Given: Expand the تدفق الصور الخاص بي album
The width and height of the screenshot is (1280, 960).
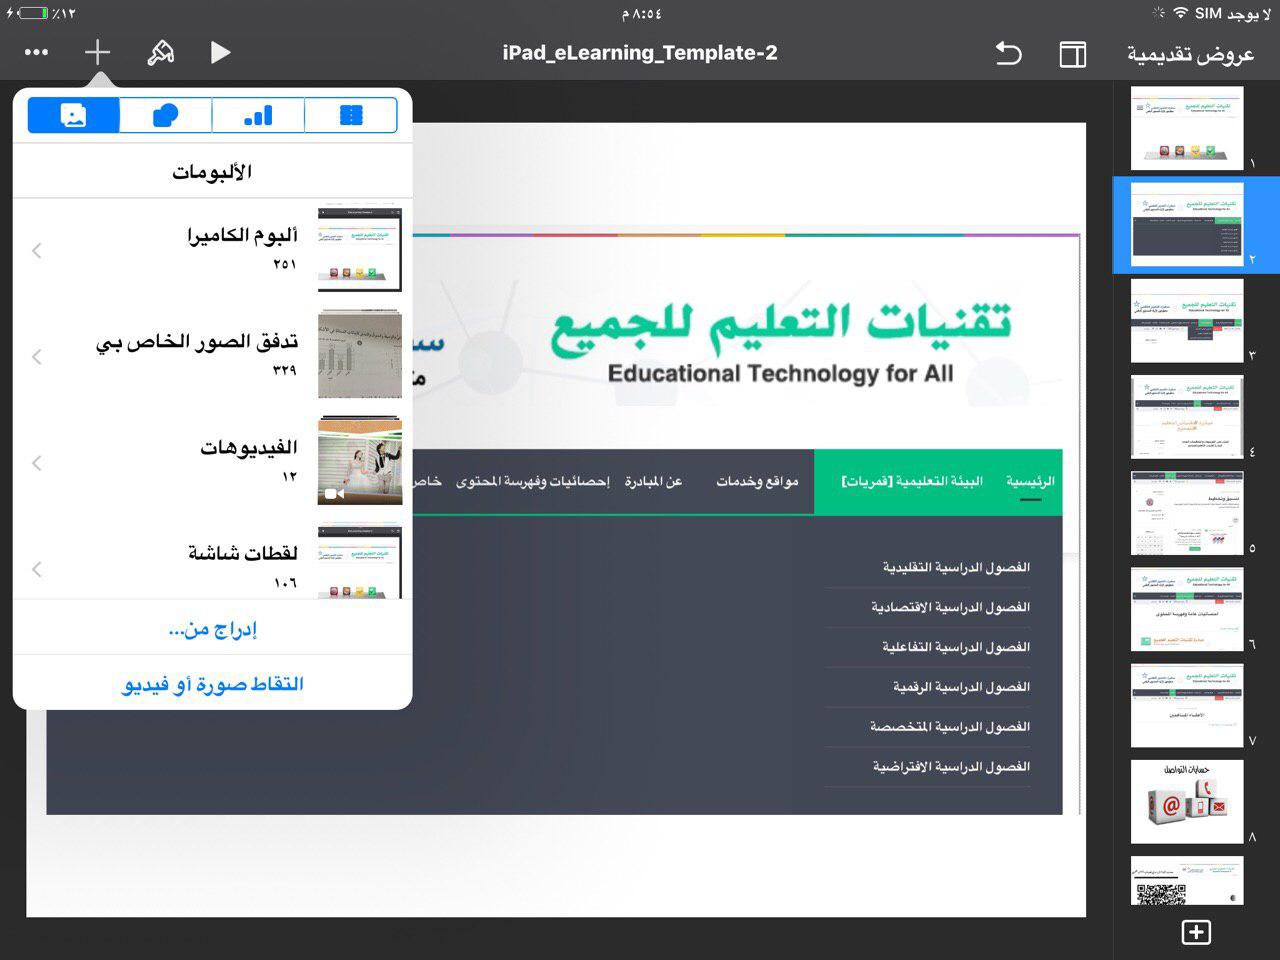Looking at the screenshot, I should tap(38, 356).
